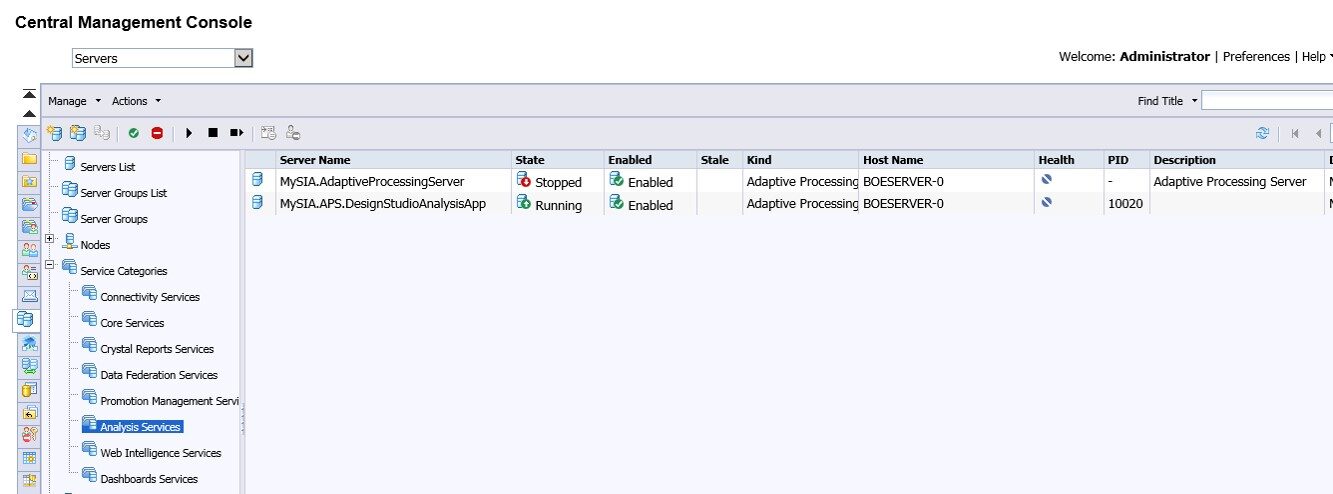Expand the Nodes tree item

[50, 238]
